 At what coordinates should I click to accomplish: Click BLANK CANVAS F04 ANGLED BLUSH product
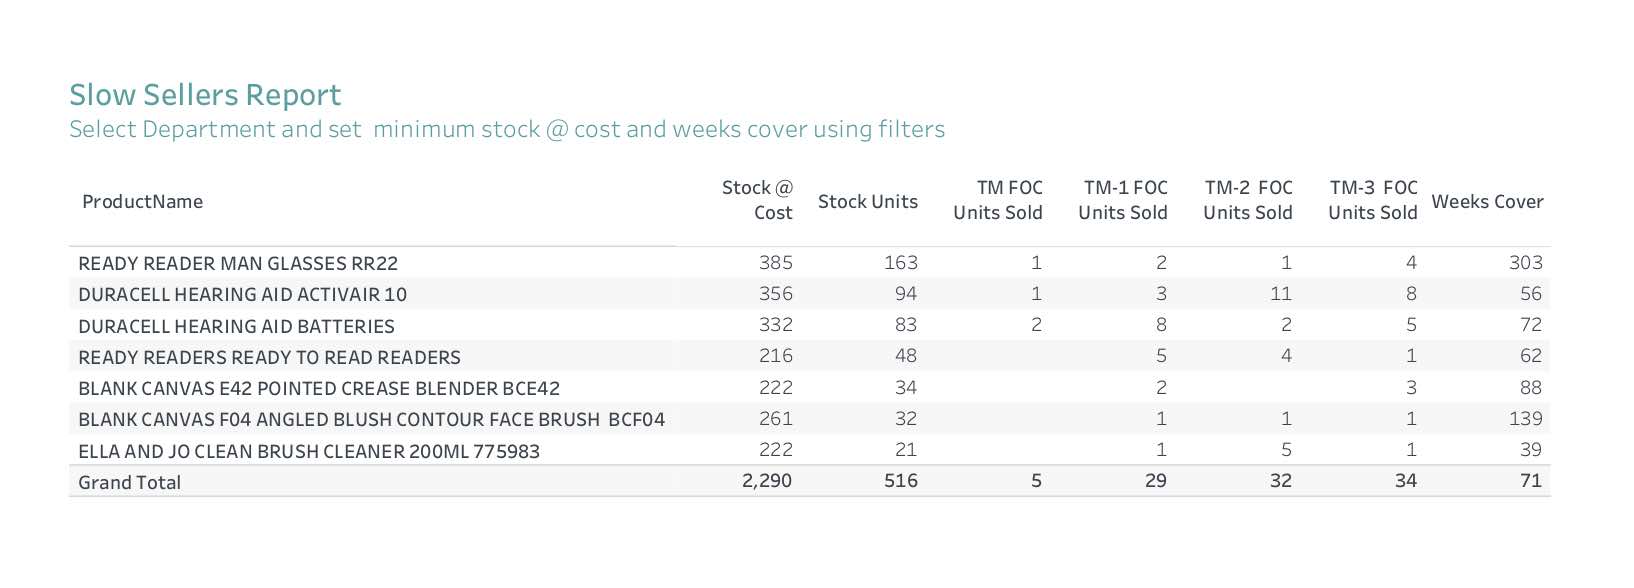[x=371, y=420]
